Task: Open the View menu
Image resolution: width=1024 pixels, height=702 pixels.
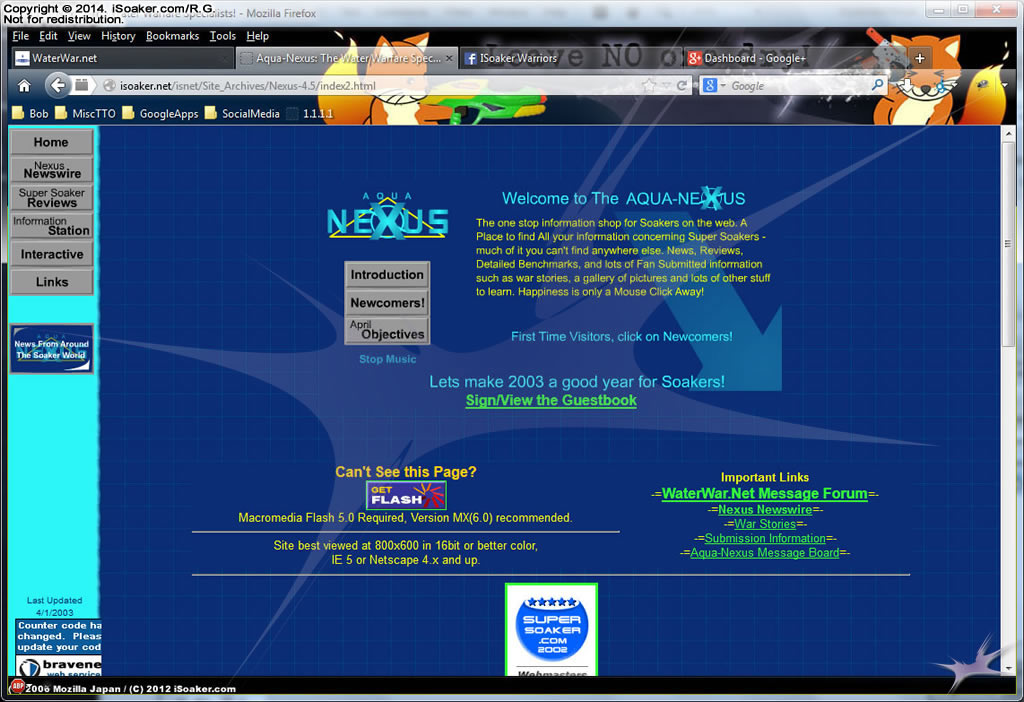Action: (x=79, y=36)
